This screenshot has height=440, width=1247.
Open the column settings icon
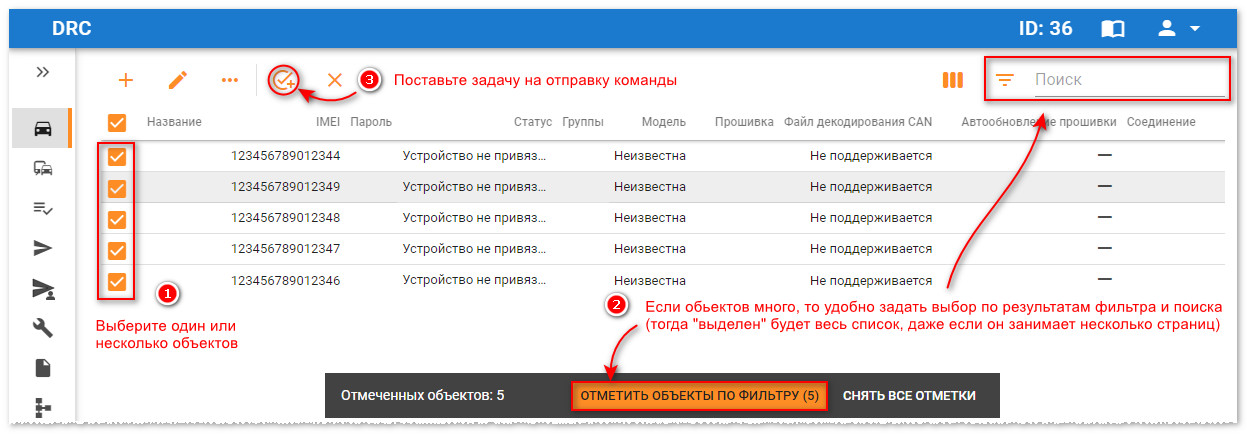953,80
